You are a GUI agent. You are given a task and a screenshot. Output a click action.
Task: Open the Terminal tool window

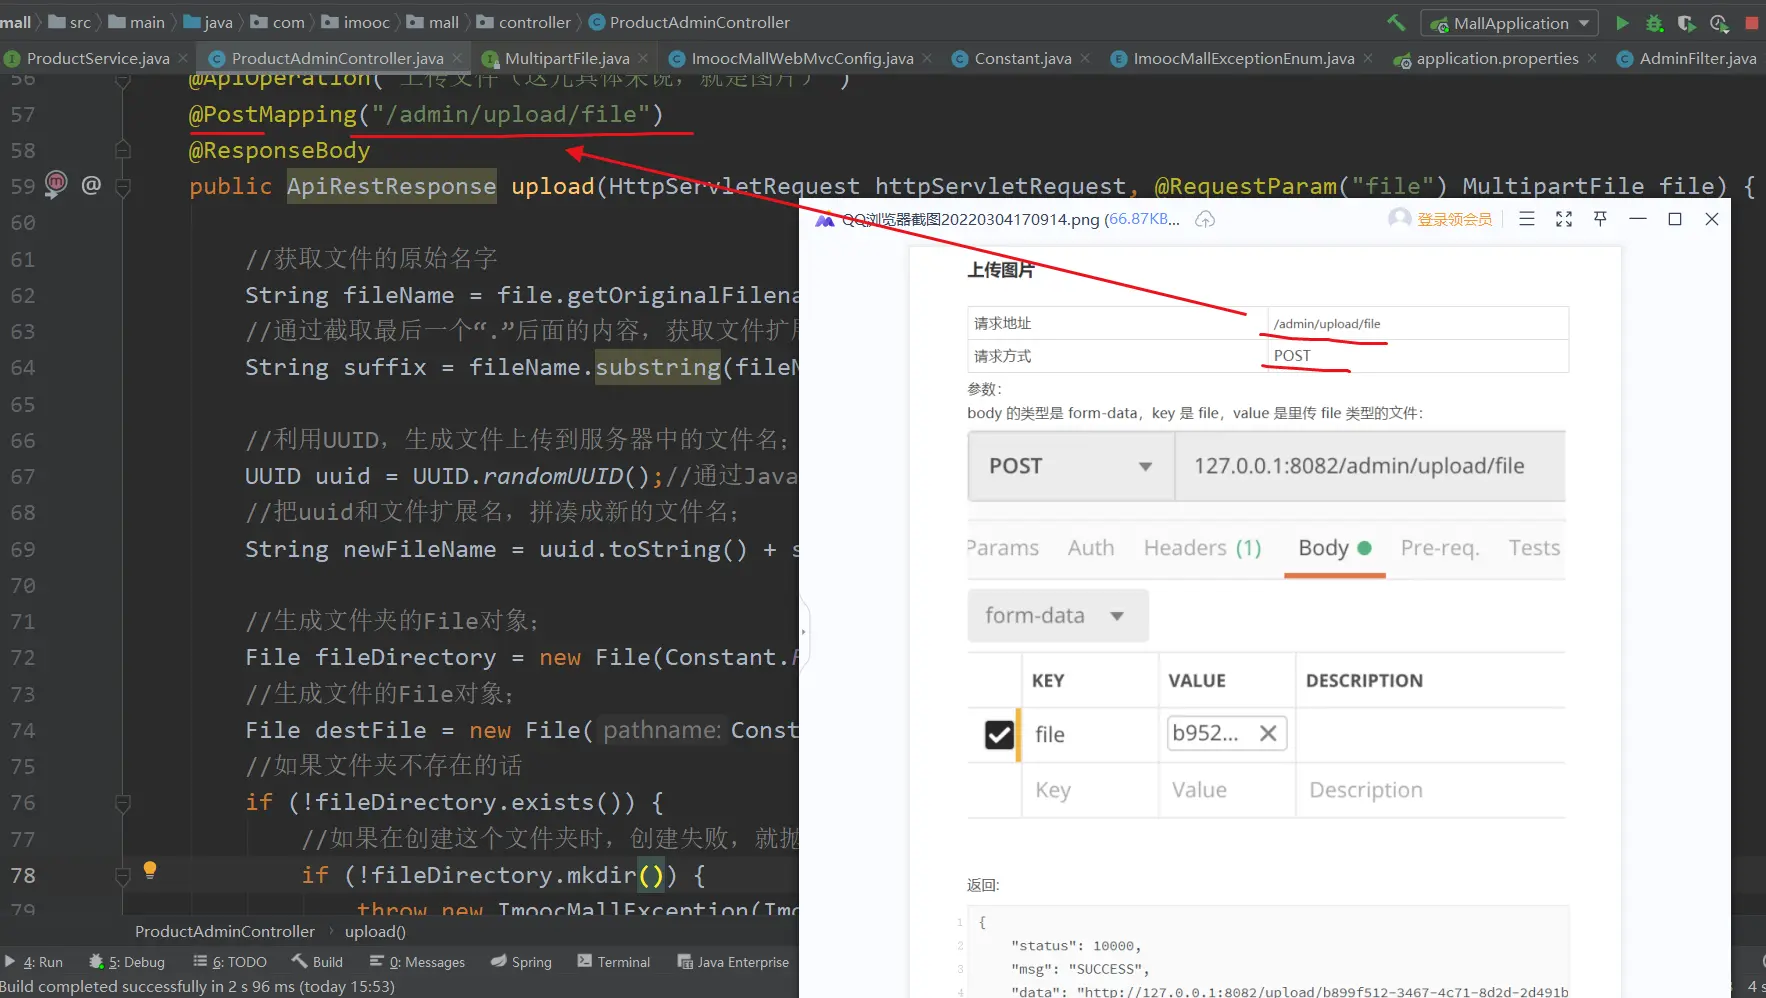click(614, 962)
